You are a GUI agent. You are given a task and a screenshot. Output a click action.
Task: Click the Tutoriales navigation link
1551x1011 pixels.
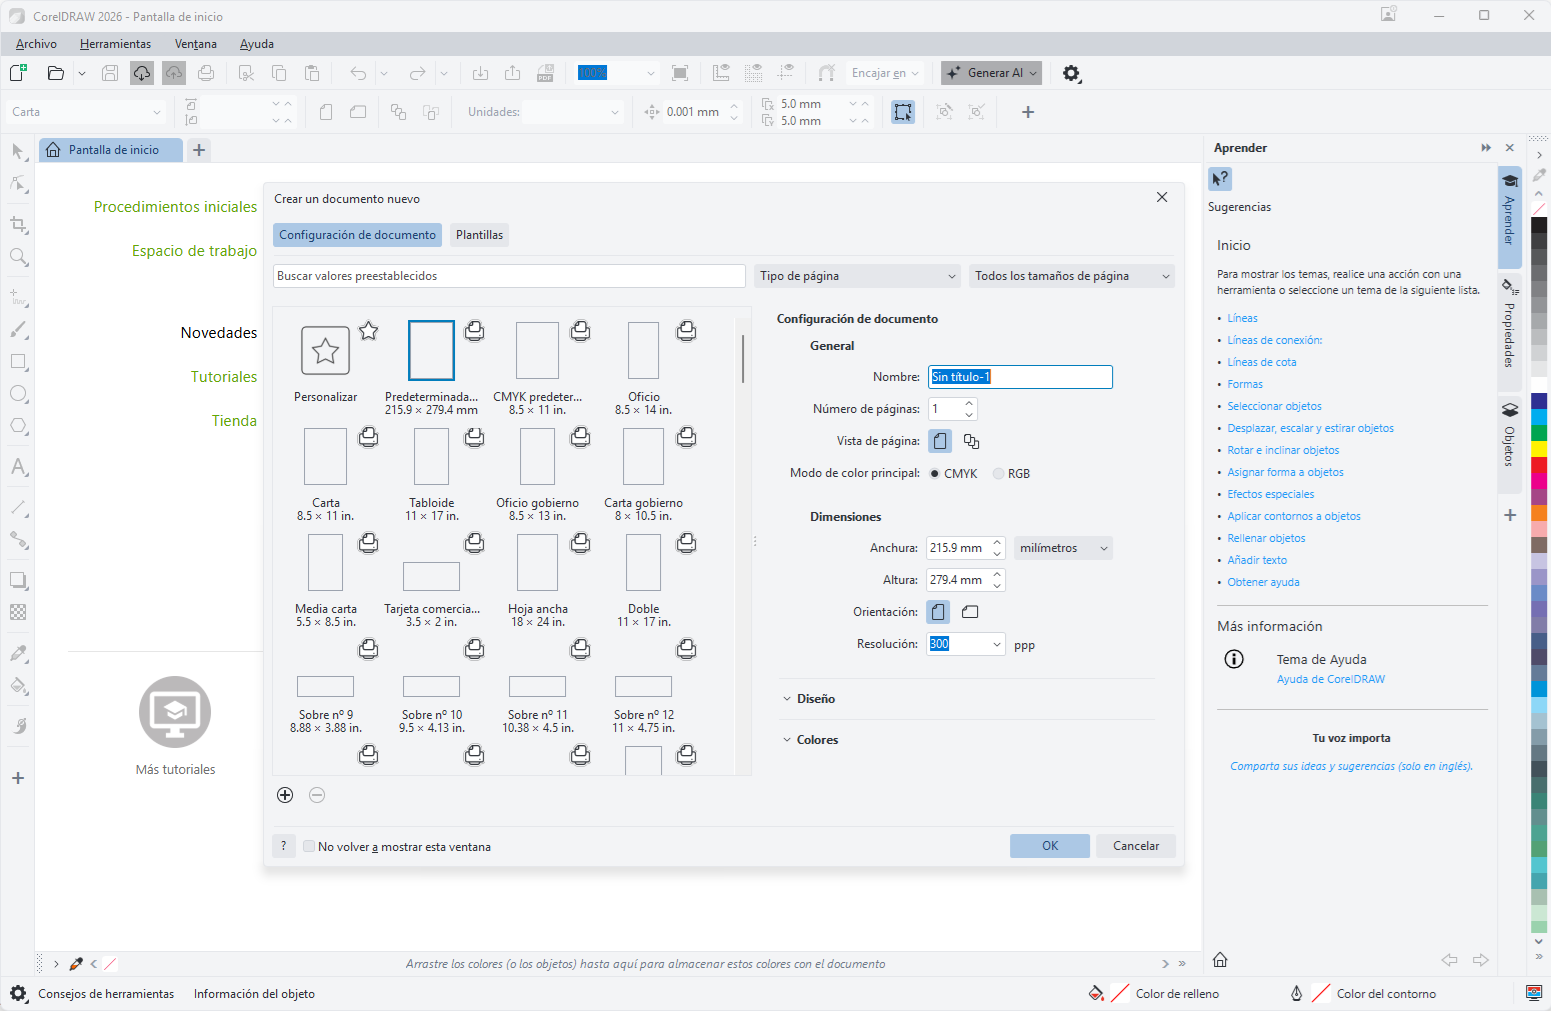[x=224, y=377]
